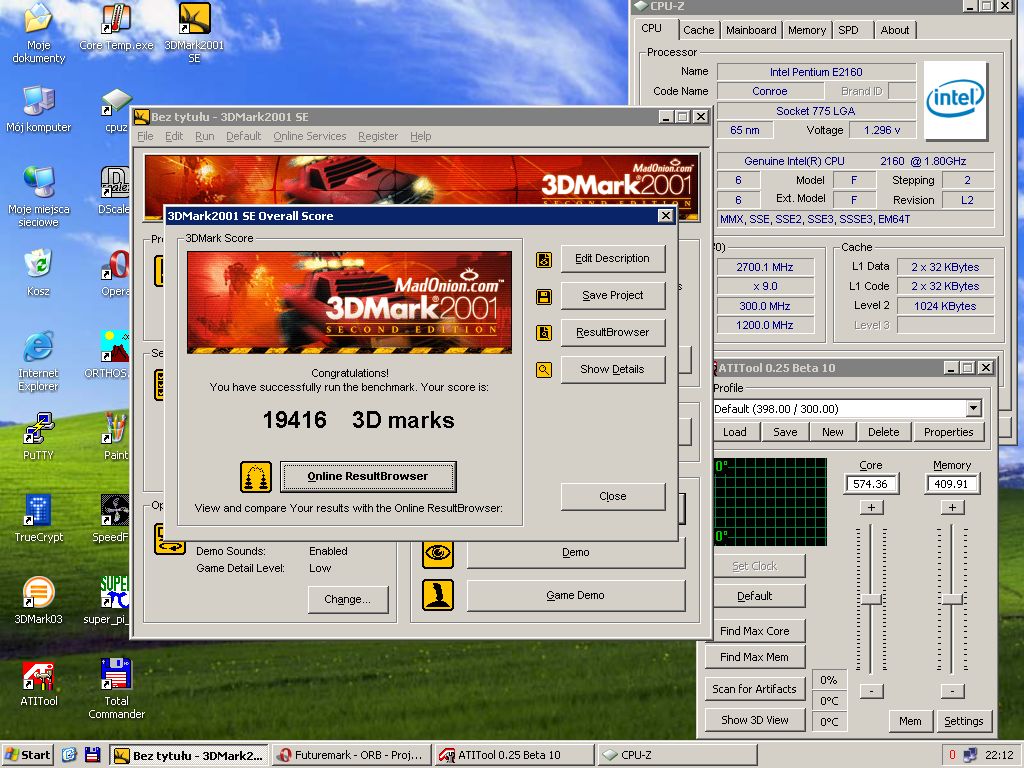Close the Overall Score dialog via Close button

click(x=612, y=496)
